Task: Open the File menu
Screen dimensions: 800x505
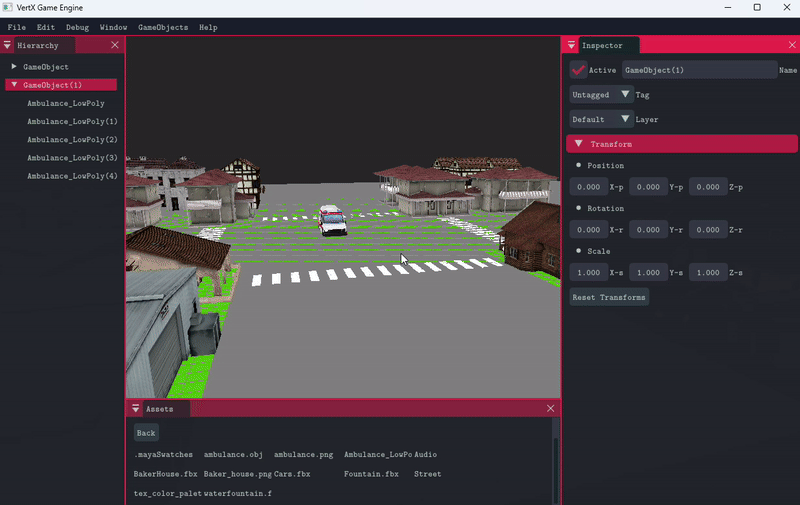Action: pos(17,27)
